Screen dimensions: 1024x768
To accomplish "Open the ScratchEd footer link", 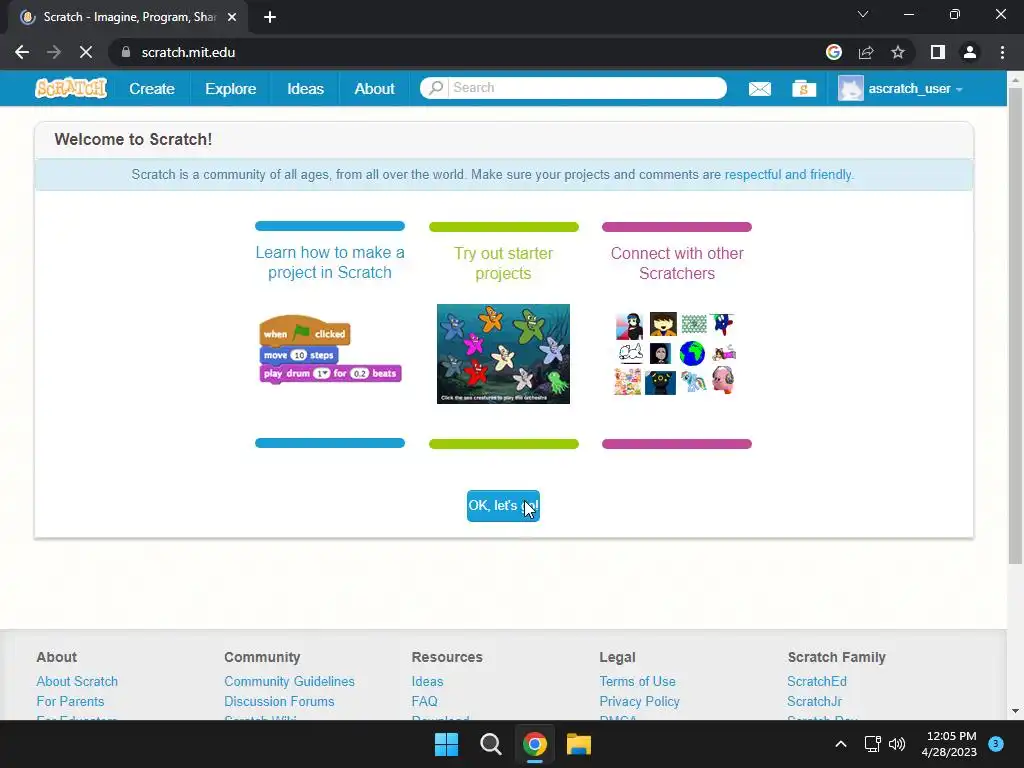I will click(x=817, y=681).
